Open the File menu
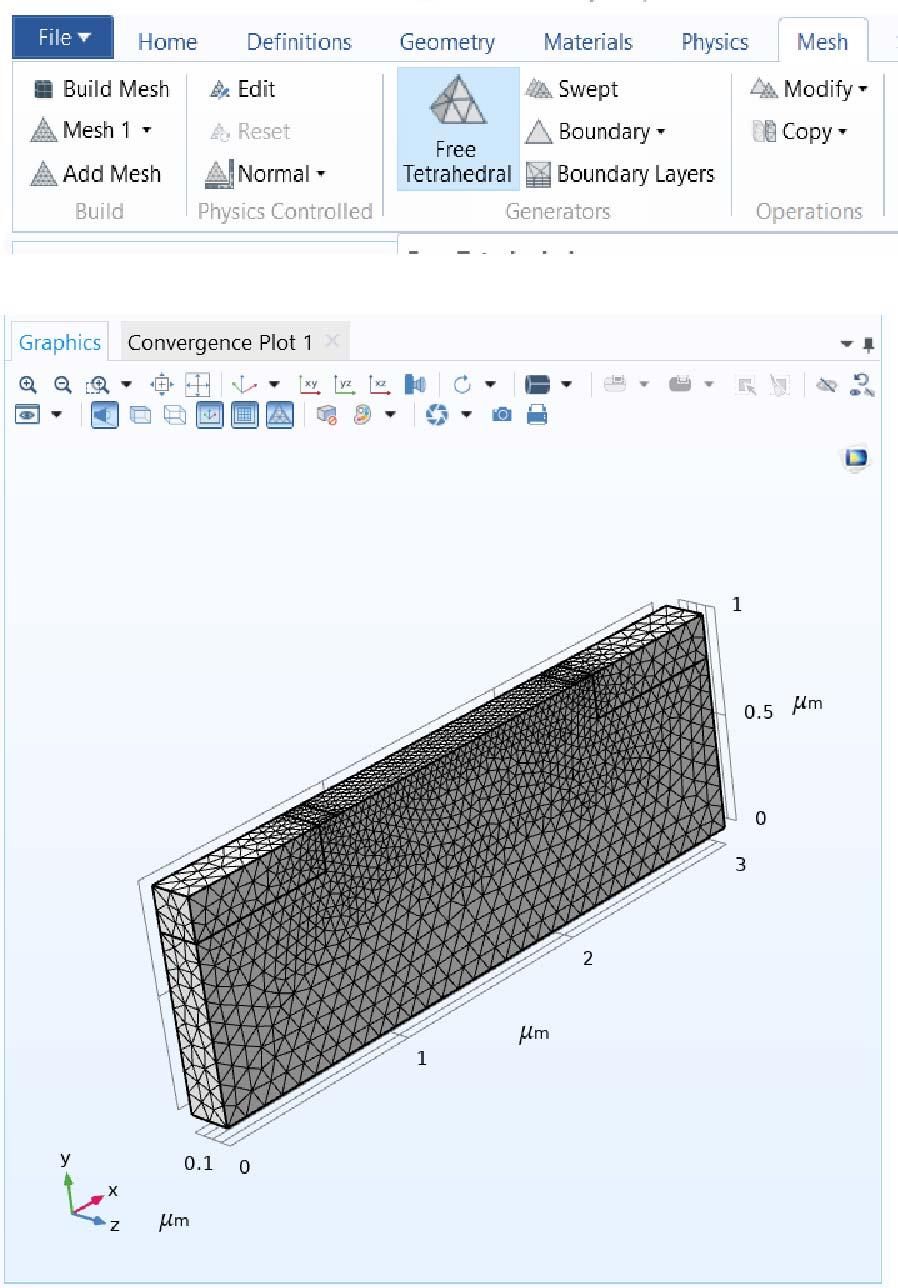Viewport: 898px width, 1288px height. pos(63,38)
